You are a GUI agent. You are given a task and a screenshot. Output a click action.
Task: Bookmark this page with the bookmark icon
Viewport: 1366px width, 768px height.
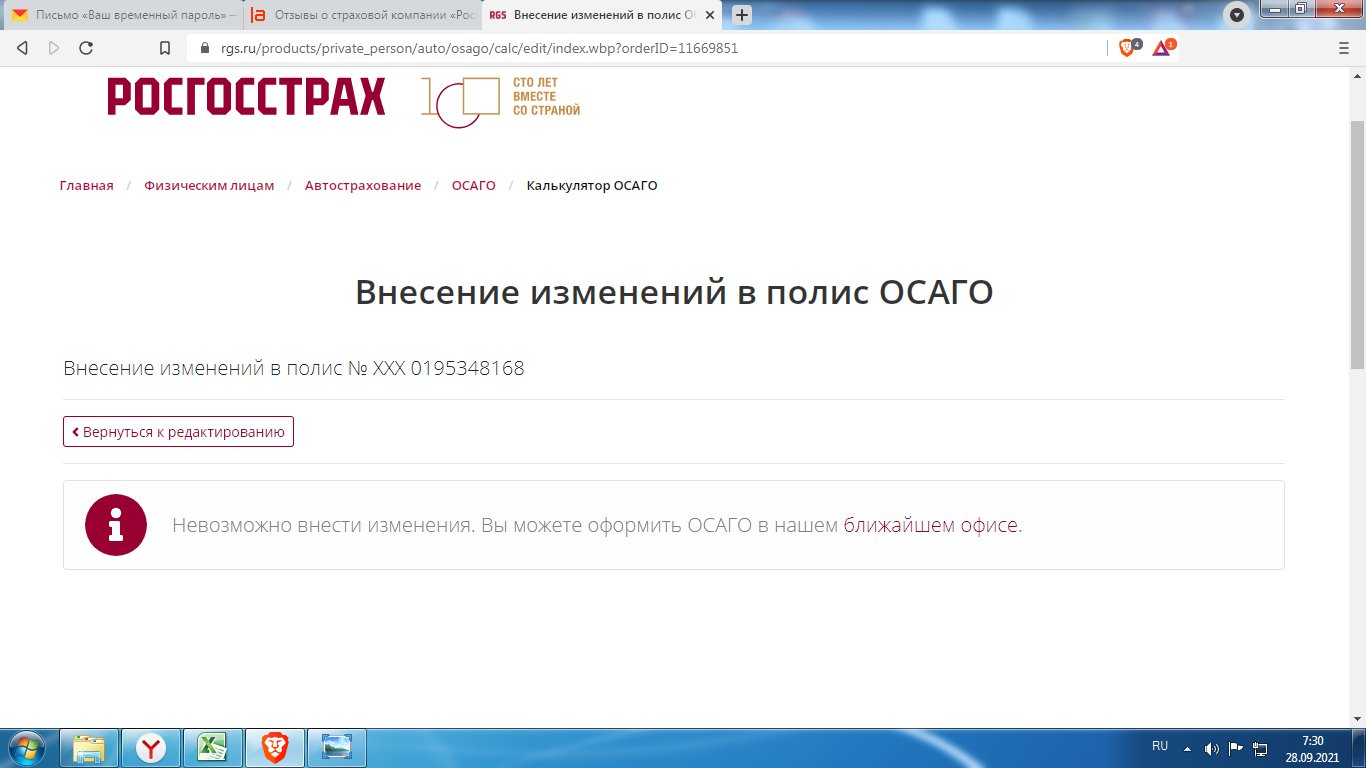(x=166, y=48)
